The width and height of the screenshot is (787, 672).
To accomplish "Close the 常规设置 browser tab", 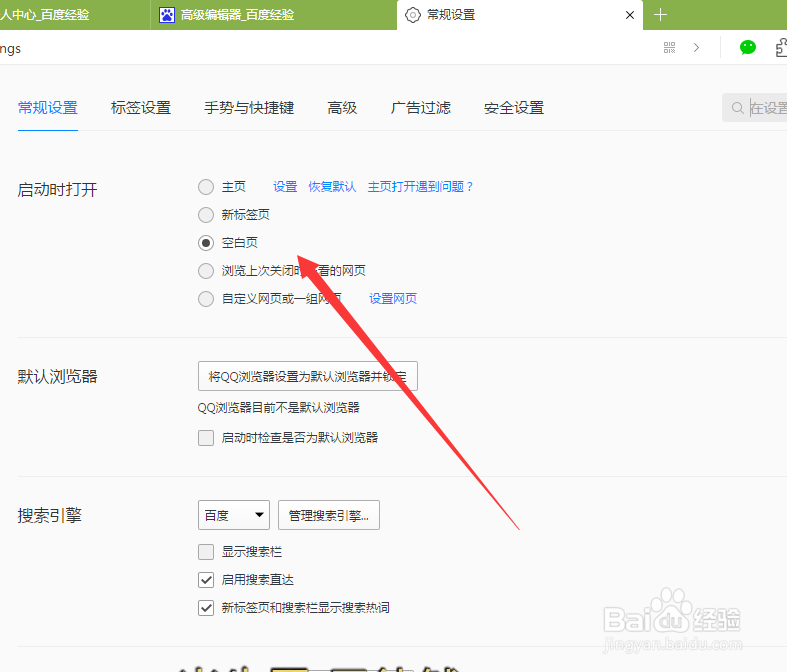I will (x=630, y=15).
